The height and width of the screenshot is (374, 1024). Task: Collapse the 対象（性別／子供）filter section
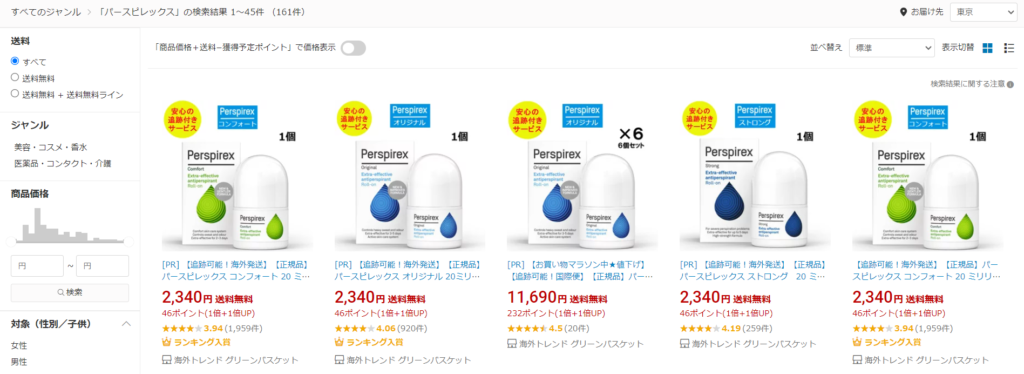127,324
